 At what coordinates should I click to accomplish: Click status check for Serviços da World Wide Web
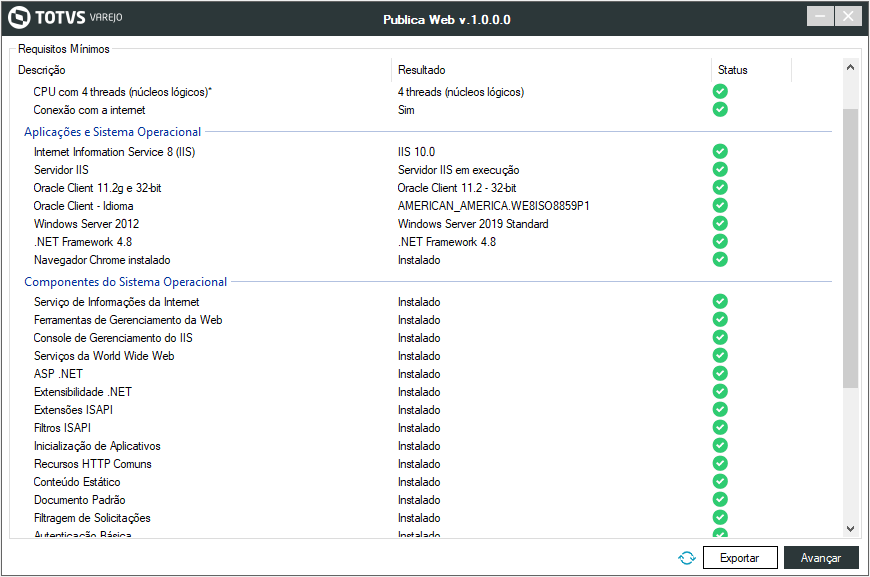point(720,356)
